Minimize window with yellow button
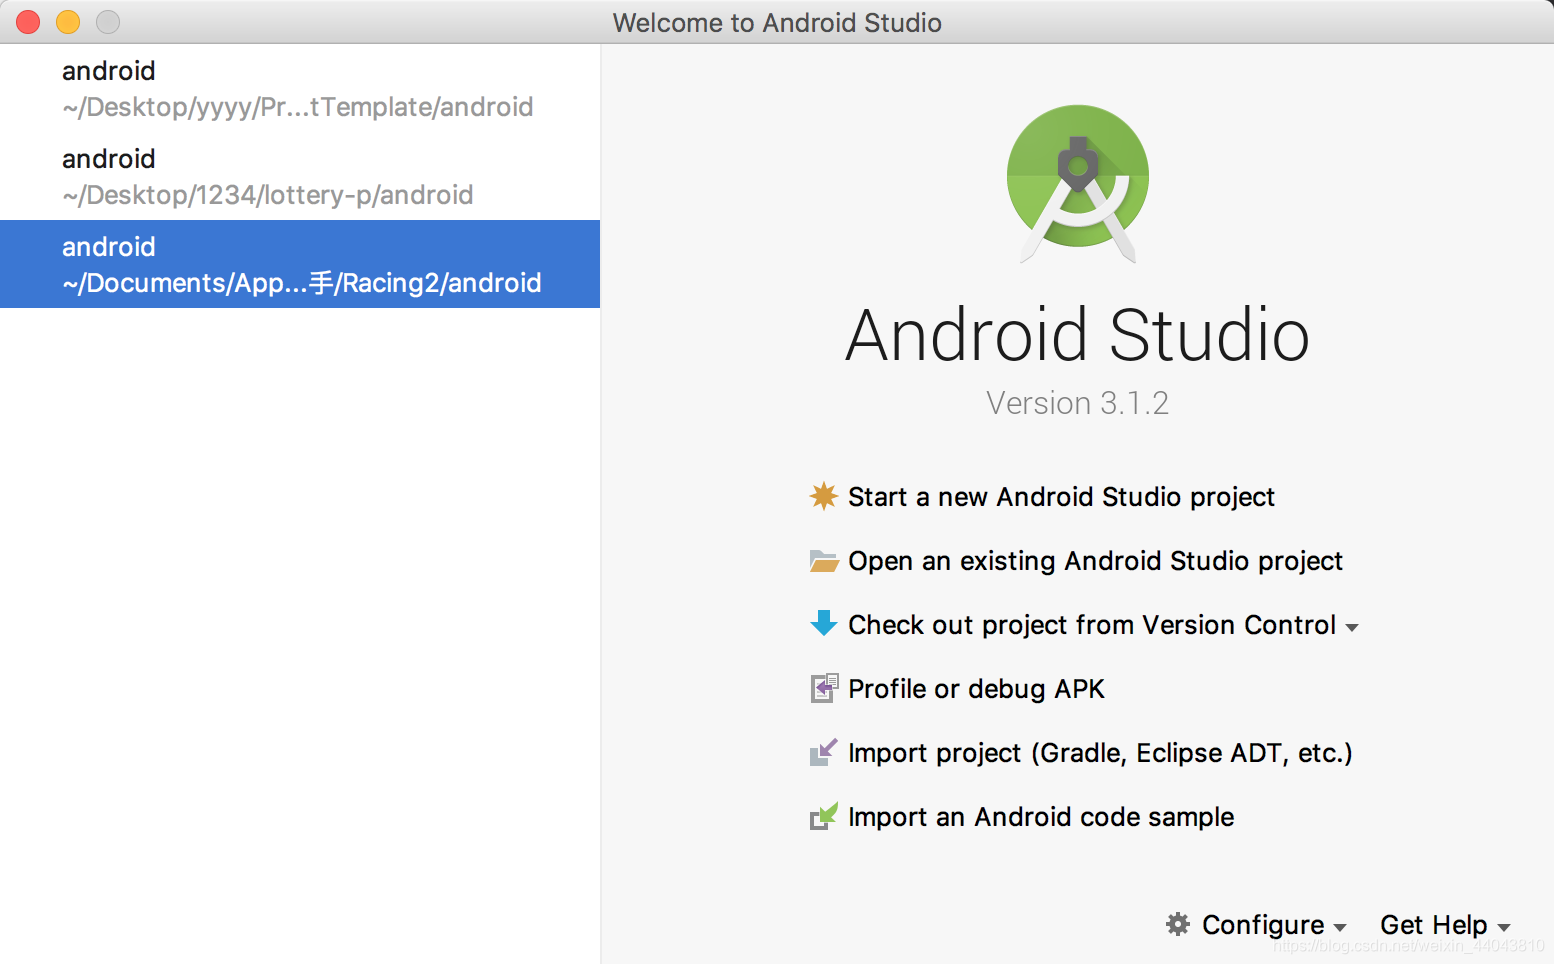Viewport: 1554px width, 964px height. pyautogui.click(x=68, y=22)
